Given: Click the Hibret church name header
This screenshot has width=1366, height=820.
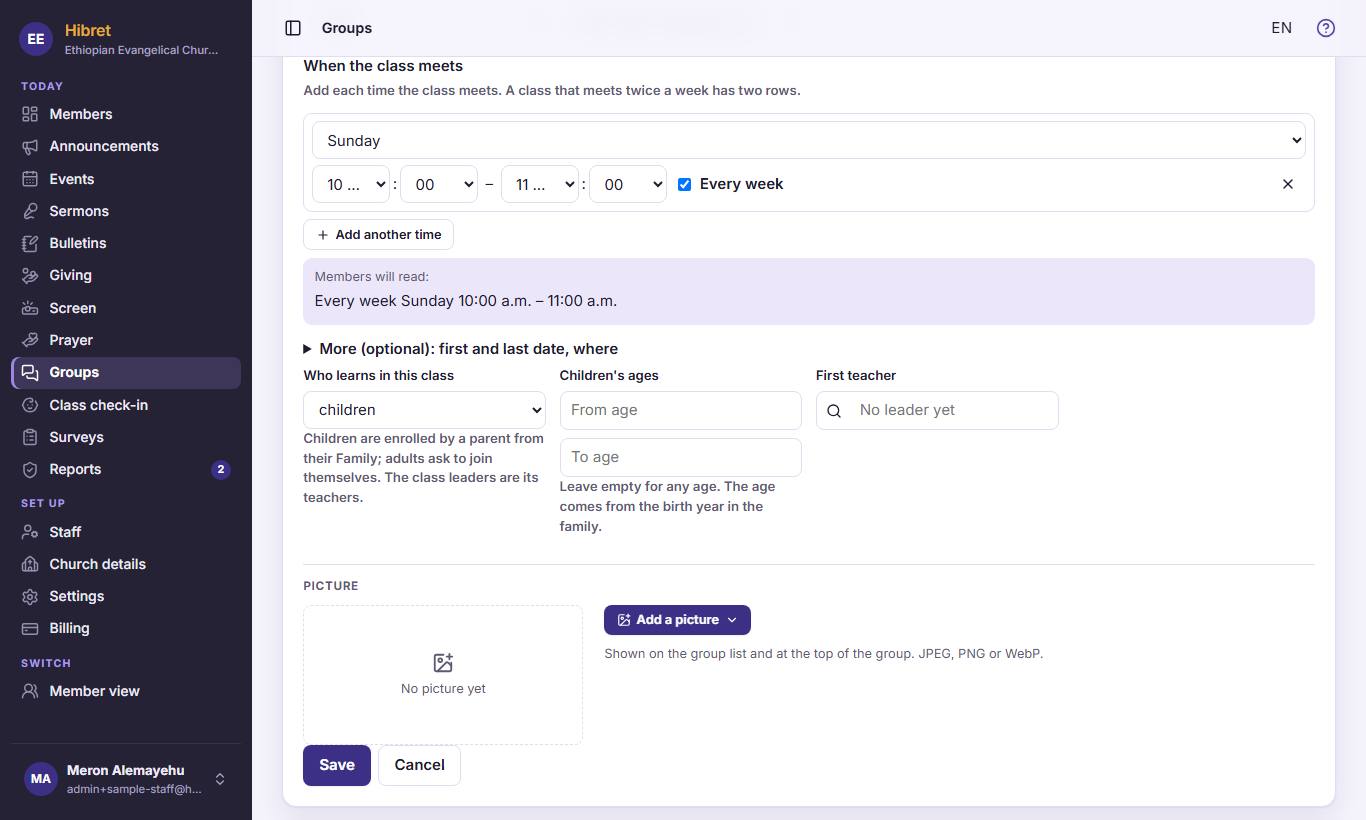Looking at the screenshot, I should 88,30.
